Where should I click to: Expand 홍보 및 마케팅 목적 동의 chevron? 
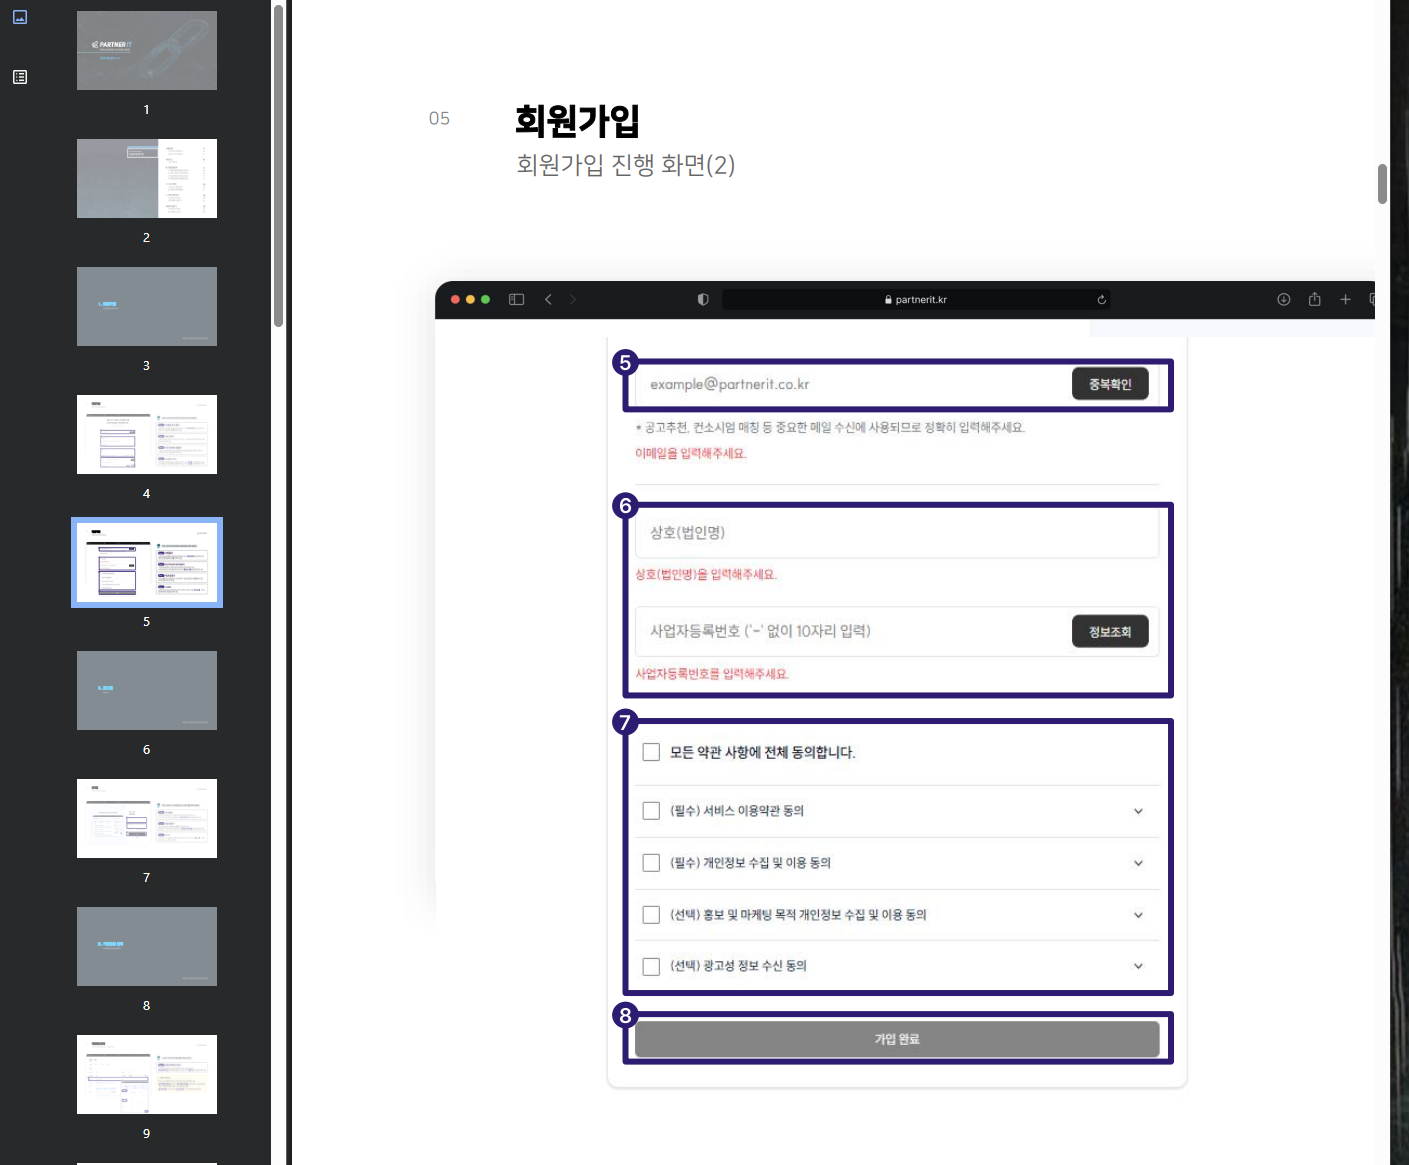tap(1138, 915)
